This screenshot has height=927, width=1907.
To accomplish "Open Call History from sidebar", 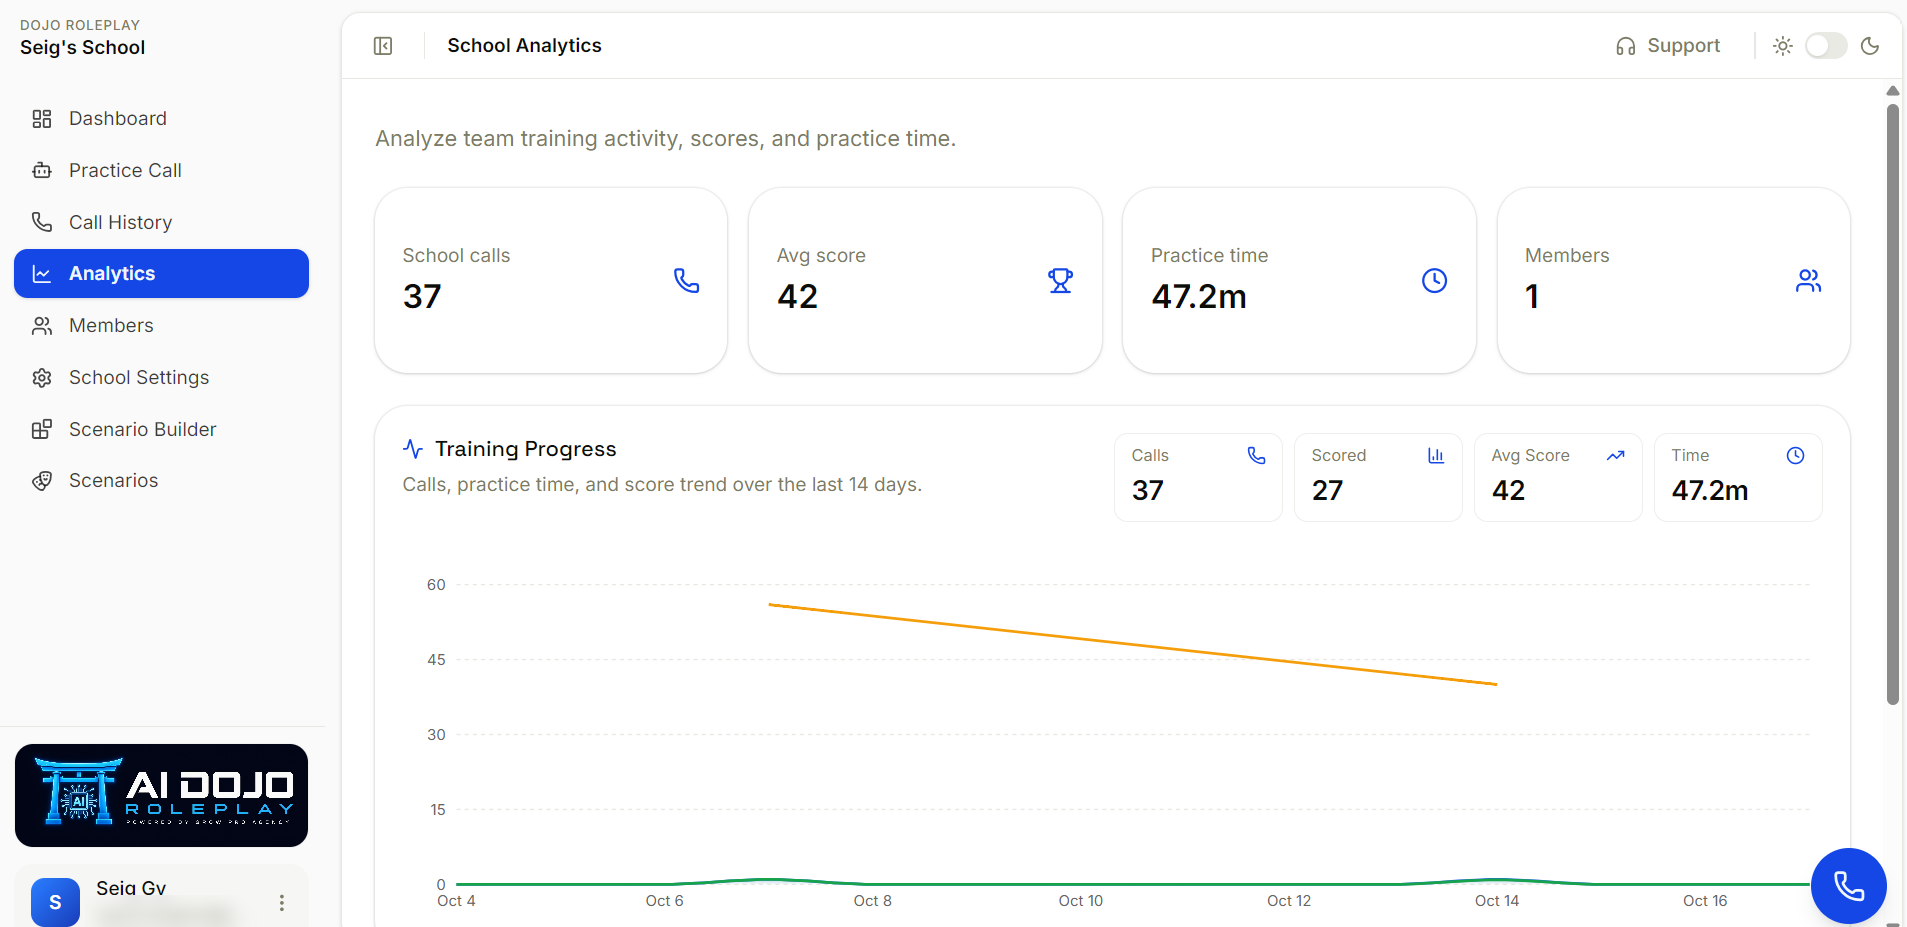I will tap(161, 222).
